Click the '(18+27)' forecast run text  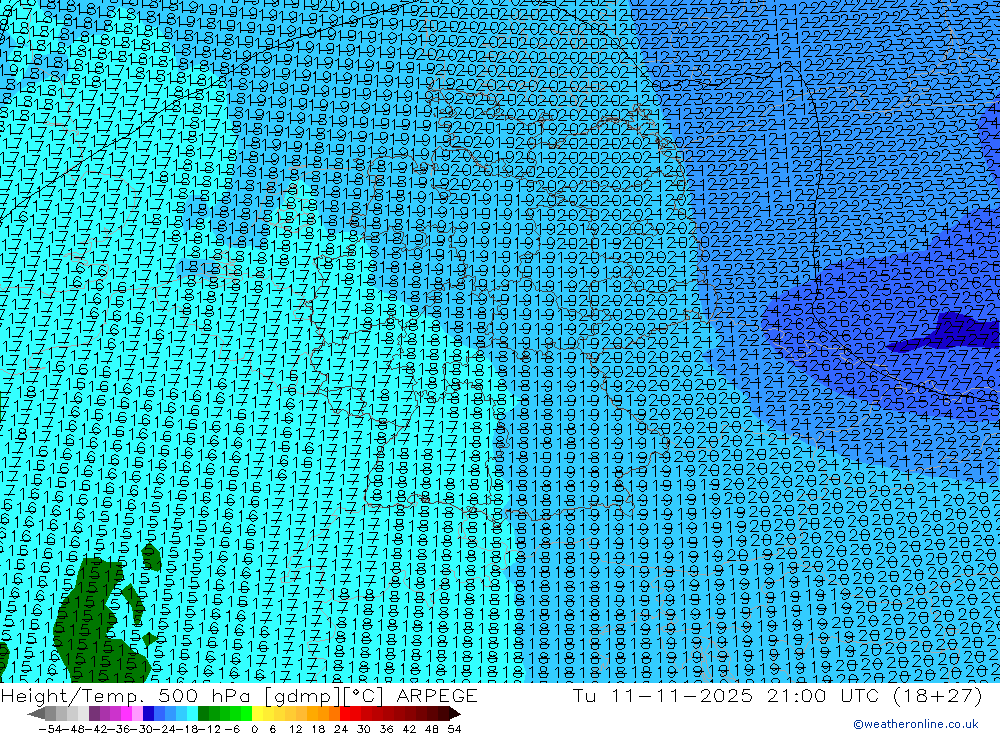point(938,695)
